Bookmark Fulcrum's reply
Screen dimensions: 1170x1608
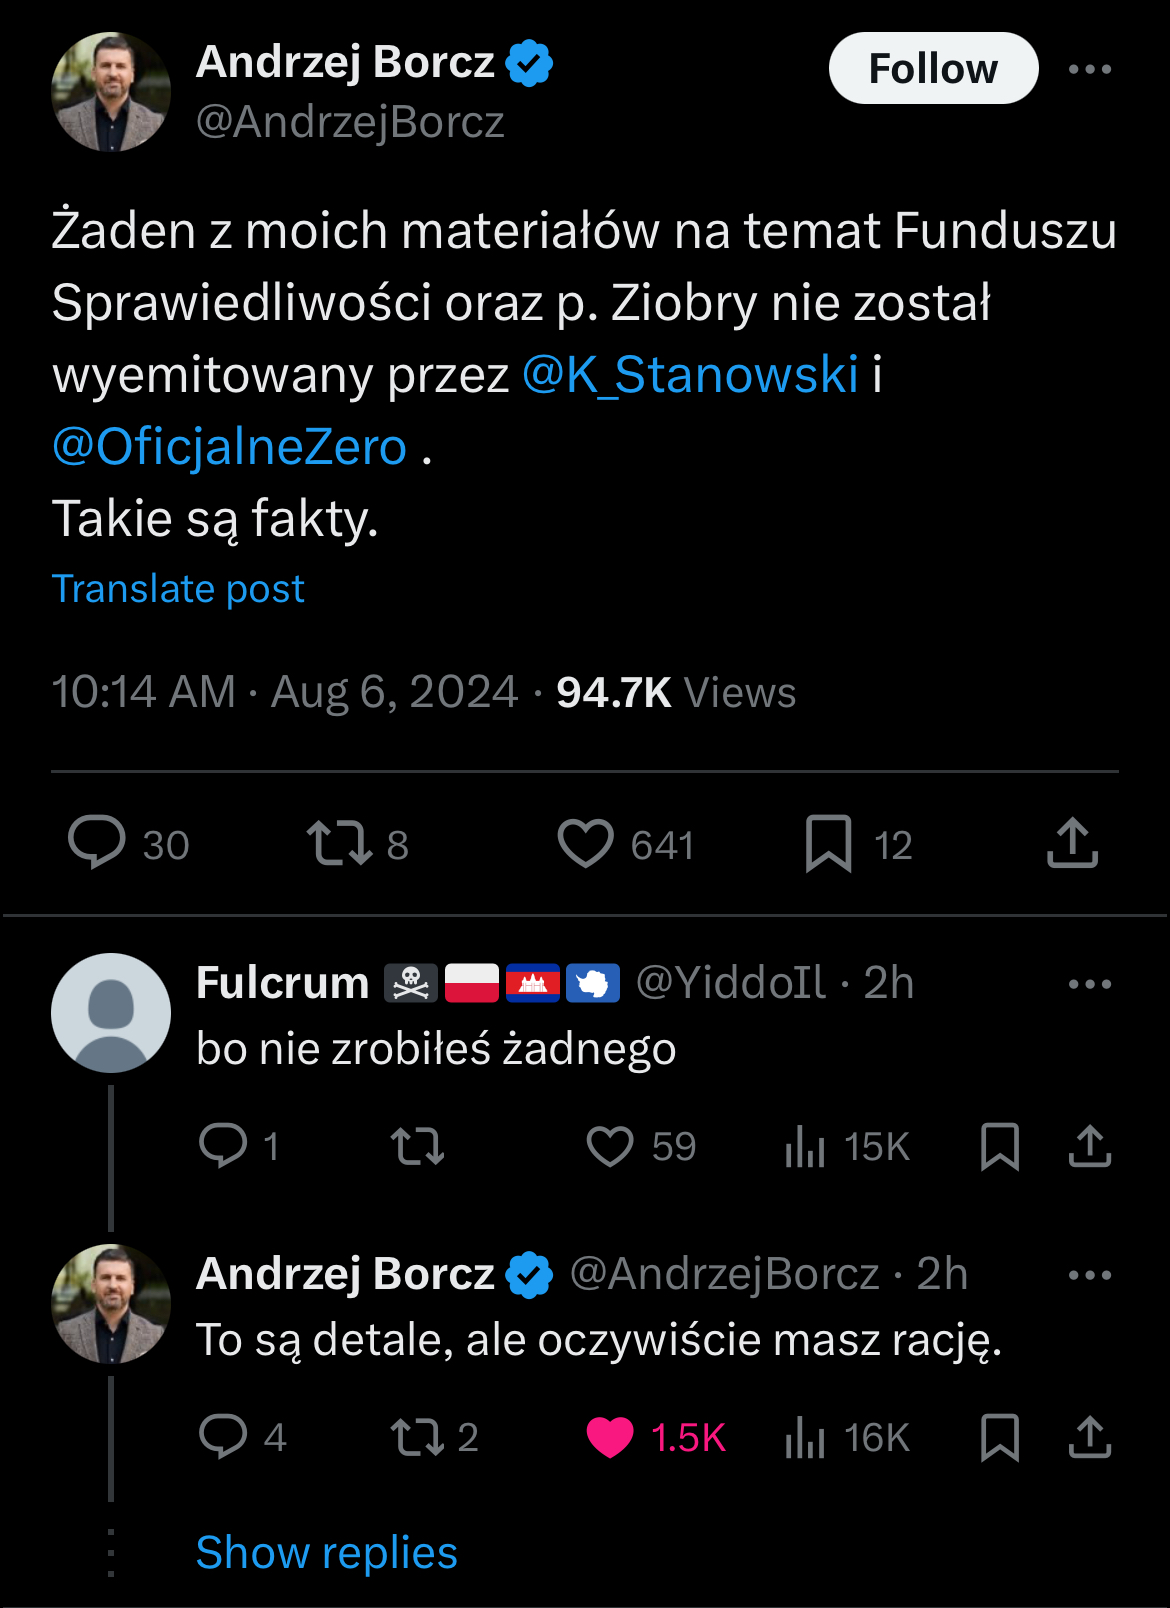[1000, 1146]
